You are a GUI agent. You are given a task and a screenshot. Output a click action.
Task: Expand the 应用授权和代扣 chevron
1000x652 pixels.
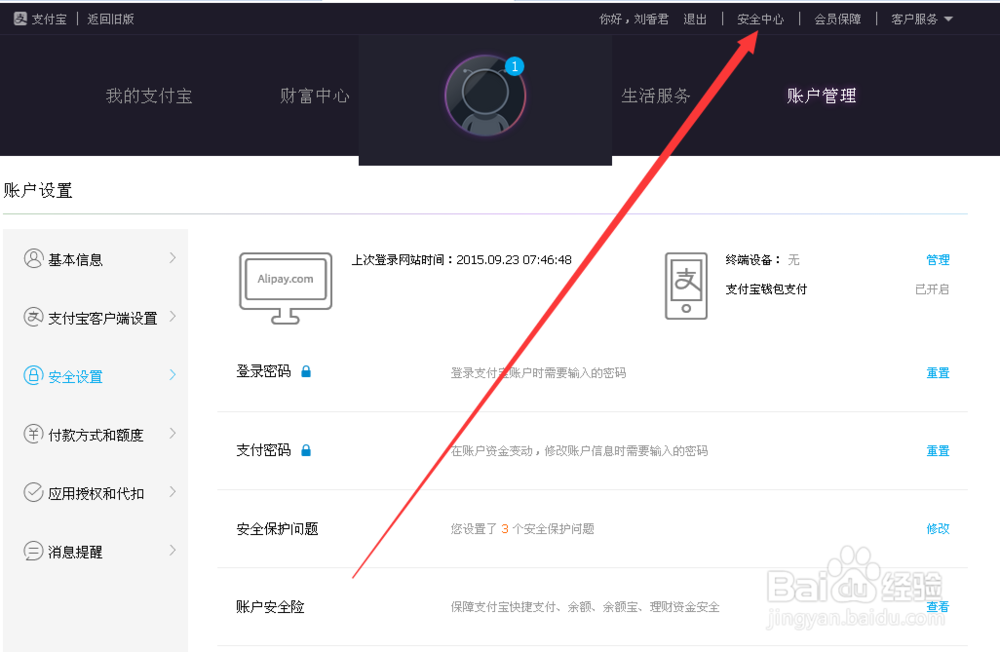[x=173, y=492]
